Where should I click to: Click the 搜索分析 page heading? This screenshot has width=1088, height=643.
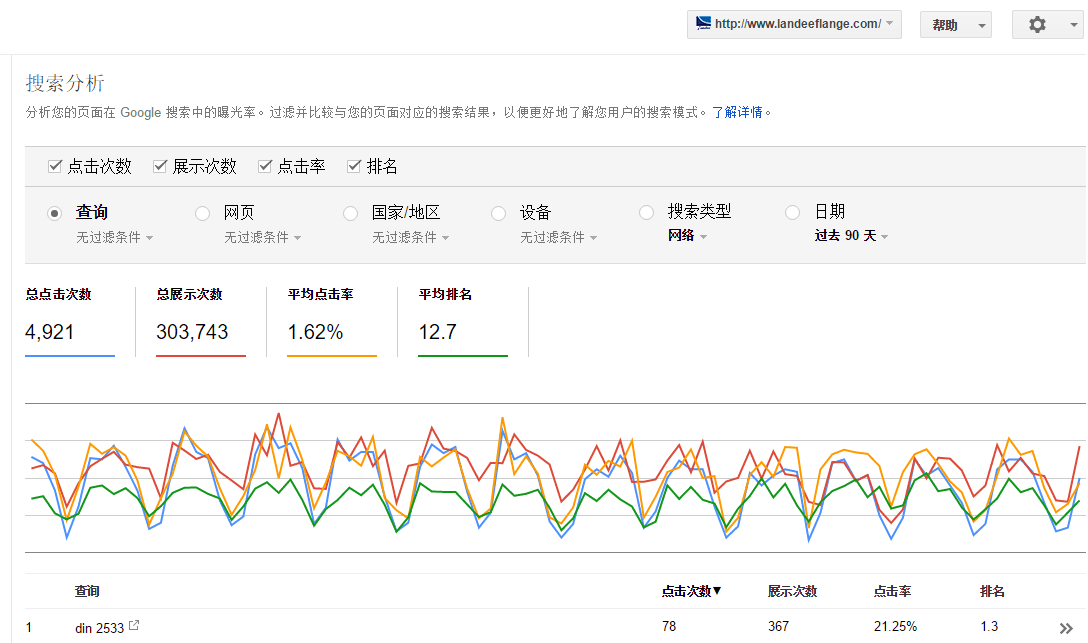click(x=65, y=83)
